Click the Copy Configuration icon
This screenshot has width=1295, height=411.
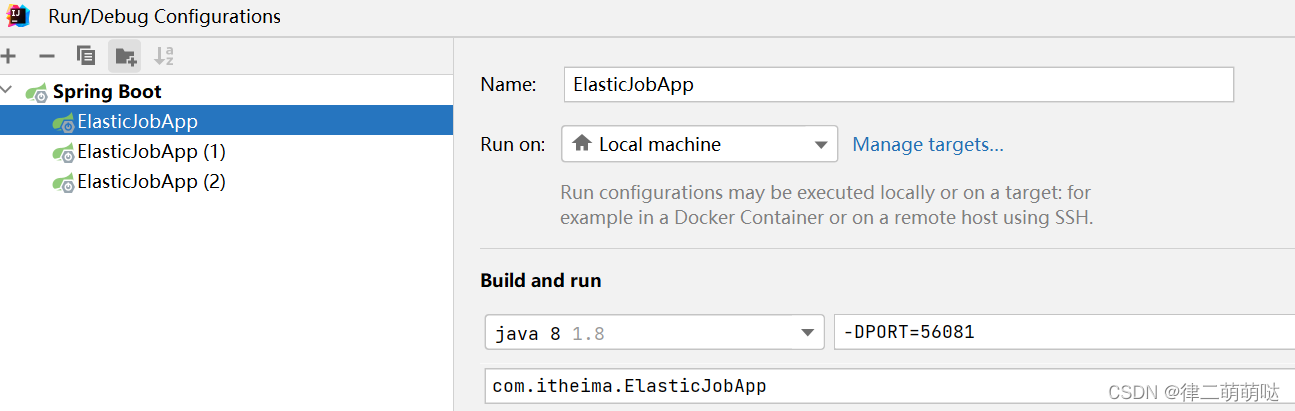(86, 56)
